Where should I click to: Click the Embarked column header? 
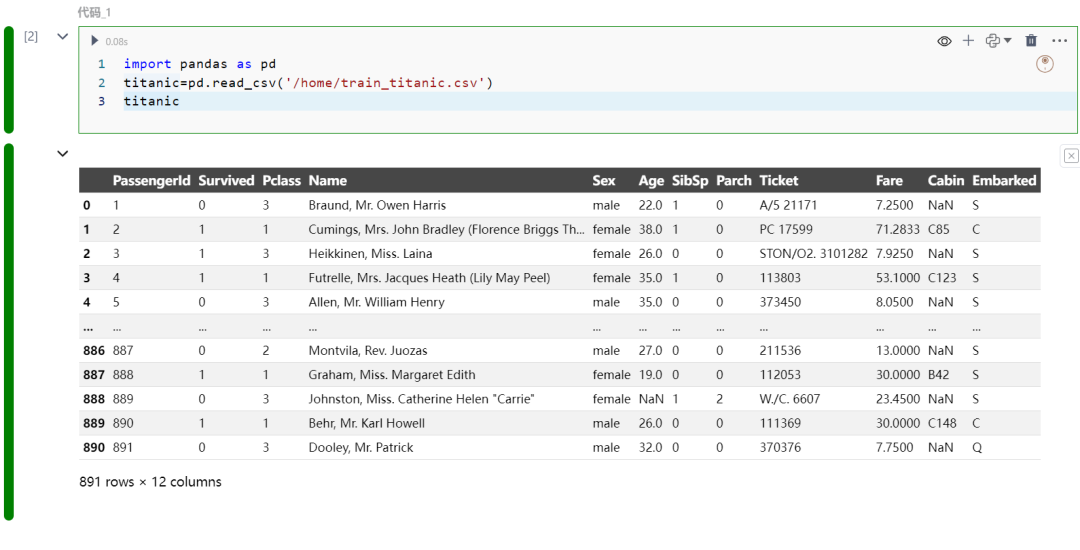(1004, 181)
